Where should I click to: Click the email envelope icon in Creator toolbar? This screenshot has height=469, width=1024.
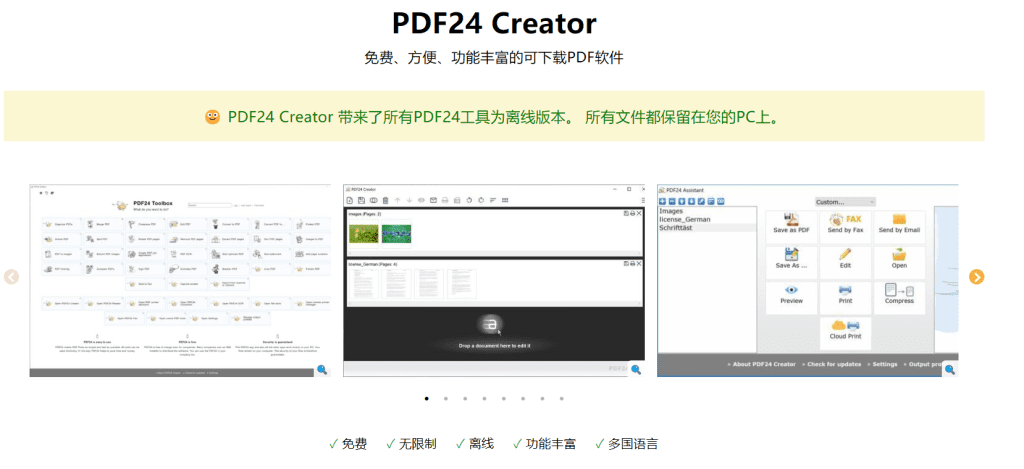tap(433, 200)
